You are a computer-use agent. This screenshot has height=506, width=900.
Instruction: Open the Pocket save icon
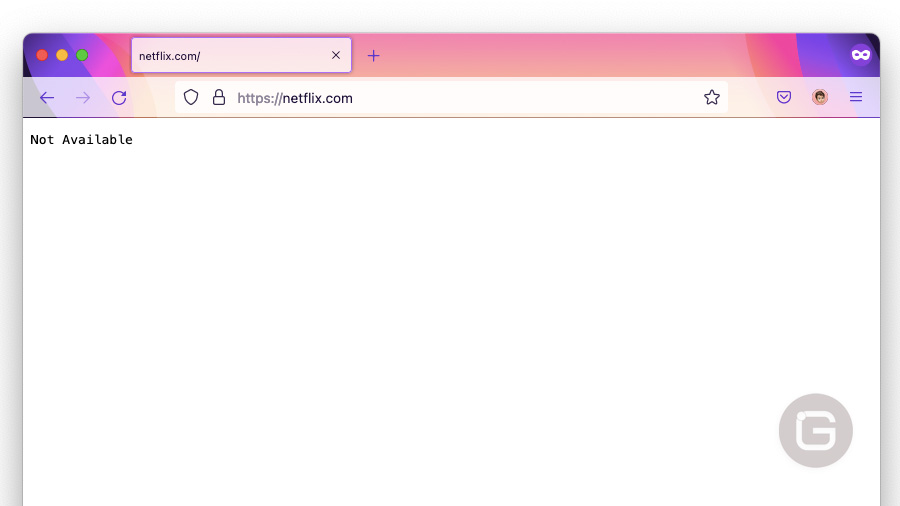784,97
